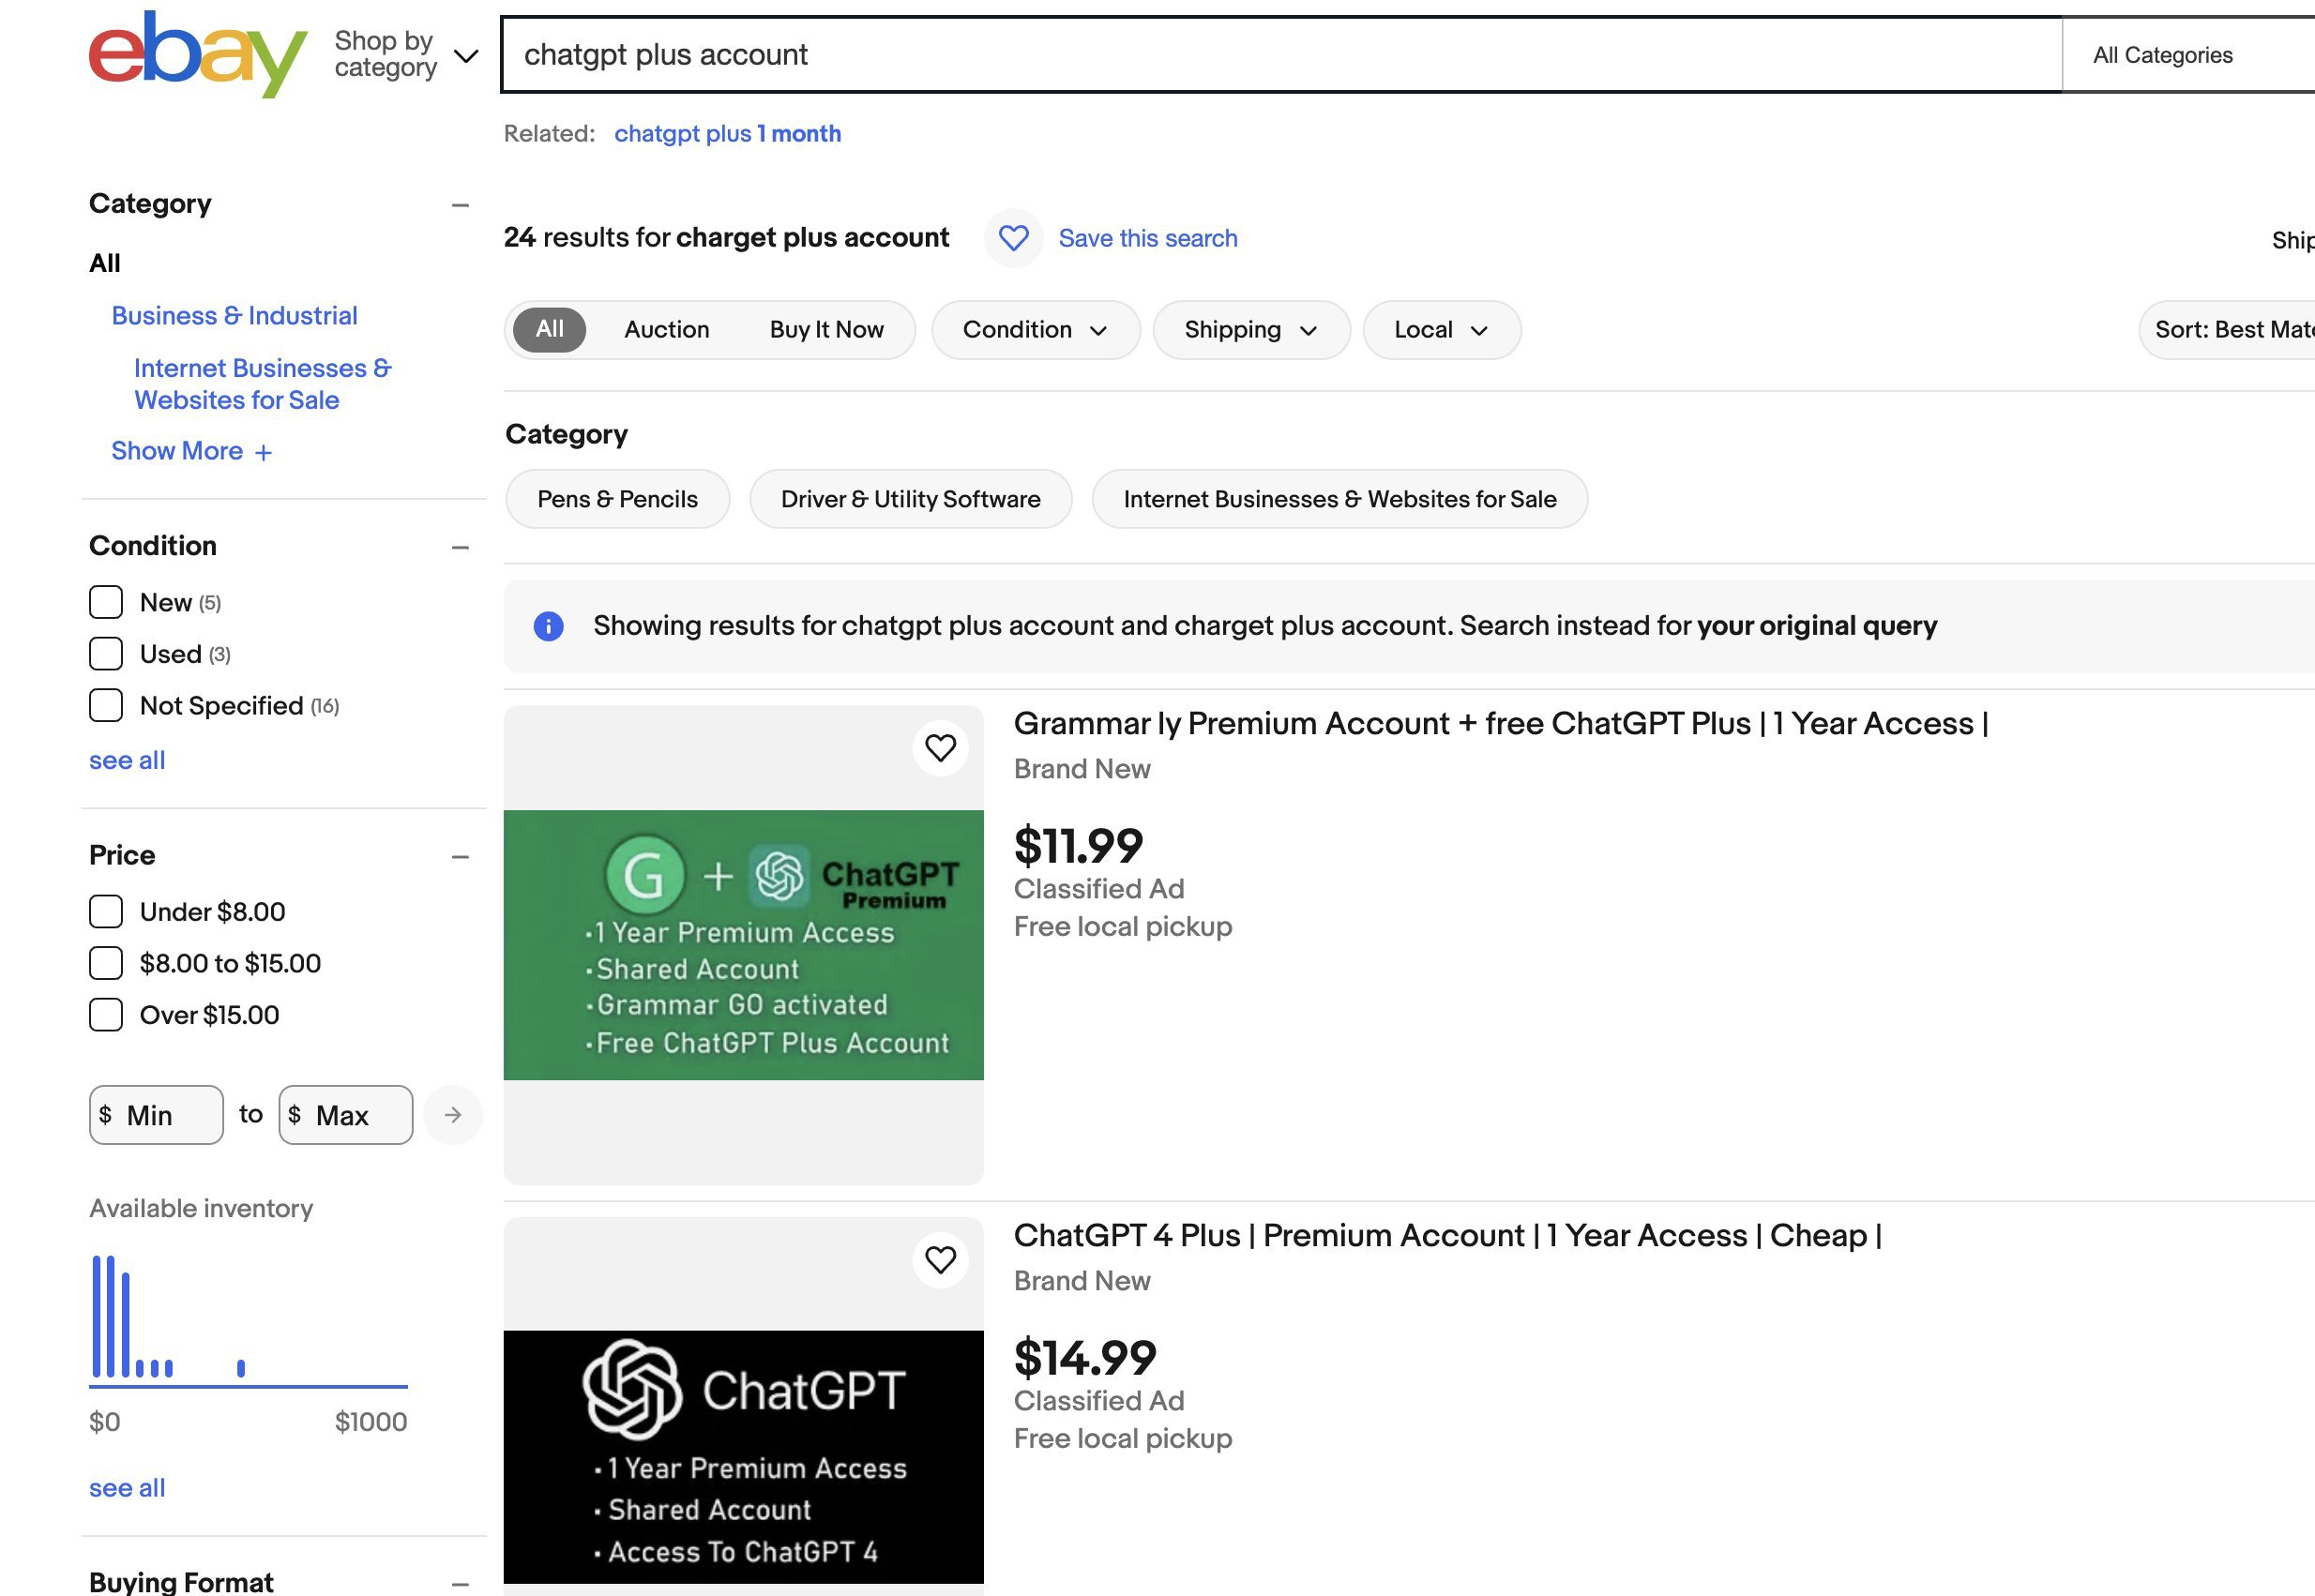Open the Local filter dropdown
Viewport: 2315px width, 1596px height.
coord(1441,329)
